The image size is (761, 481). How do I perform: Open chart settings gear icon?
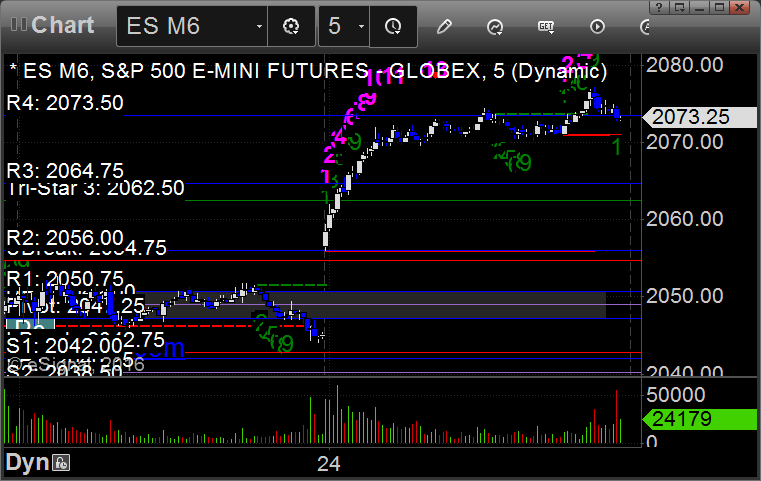click(291, 26)
